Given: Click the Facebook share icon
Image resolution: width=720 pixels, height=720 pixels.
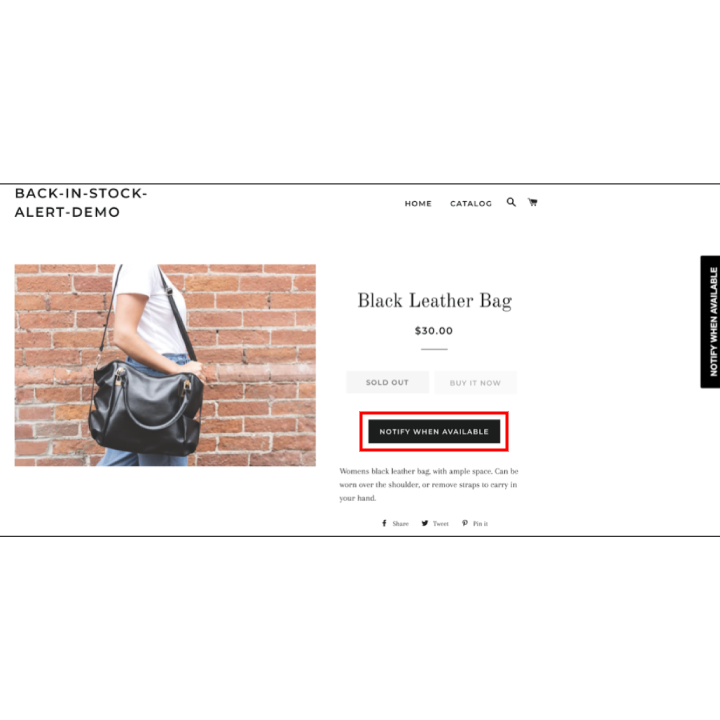Looking at the screenshot, I should (x=384, y=523).
